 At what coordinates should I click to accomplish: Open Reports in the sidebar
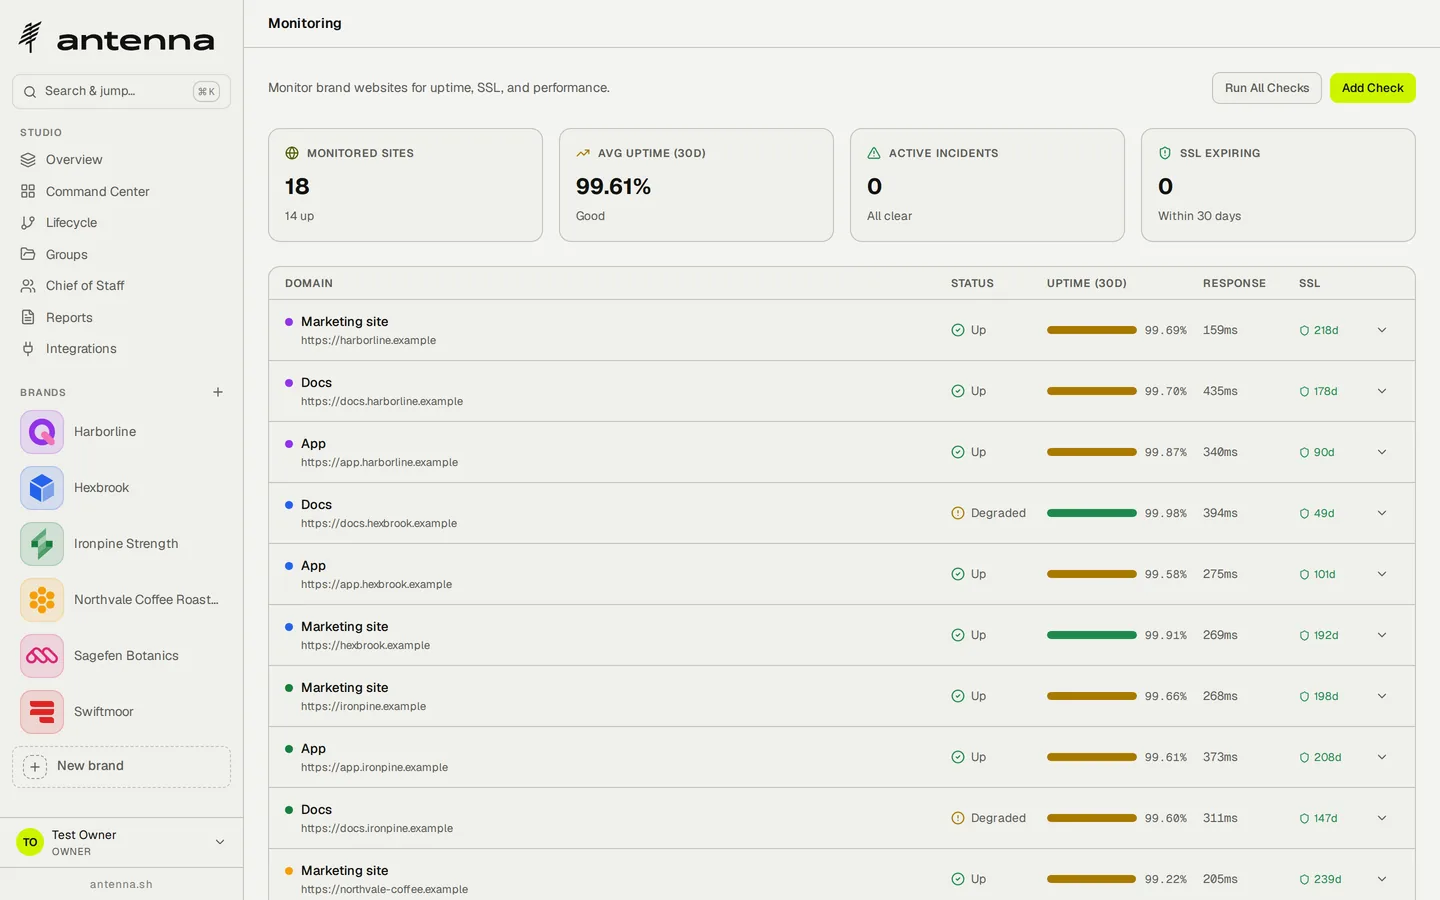pyautogui.click(x=121, y=317)
